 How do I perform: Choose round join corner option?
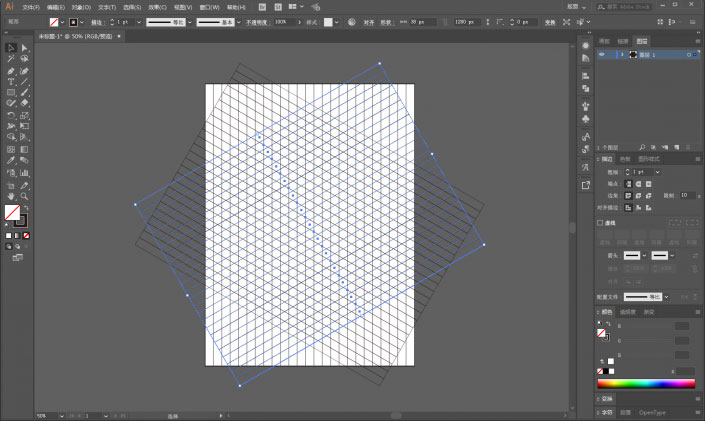pos(638,196)
